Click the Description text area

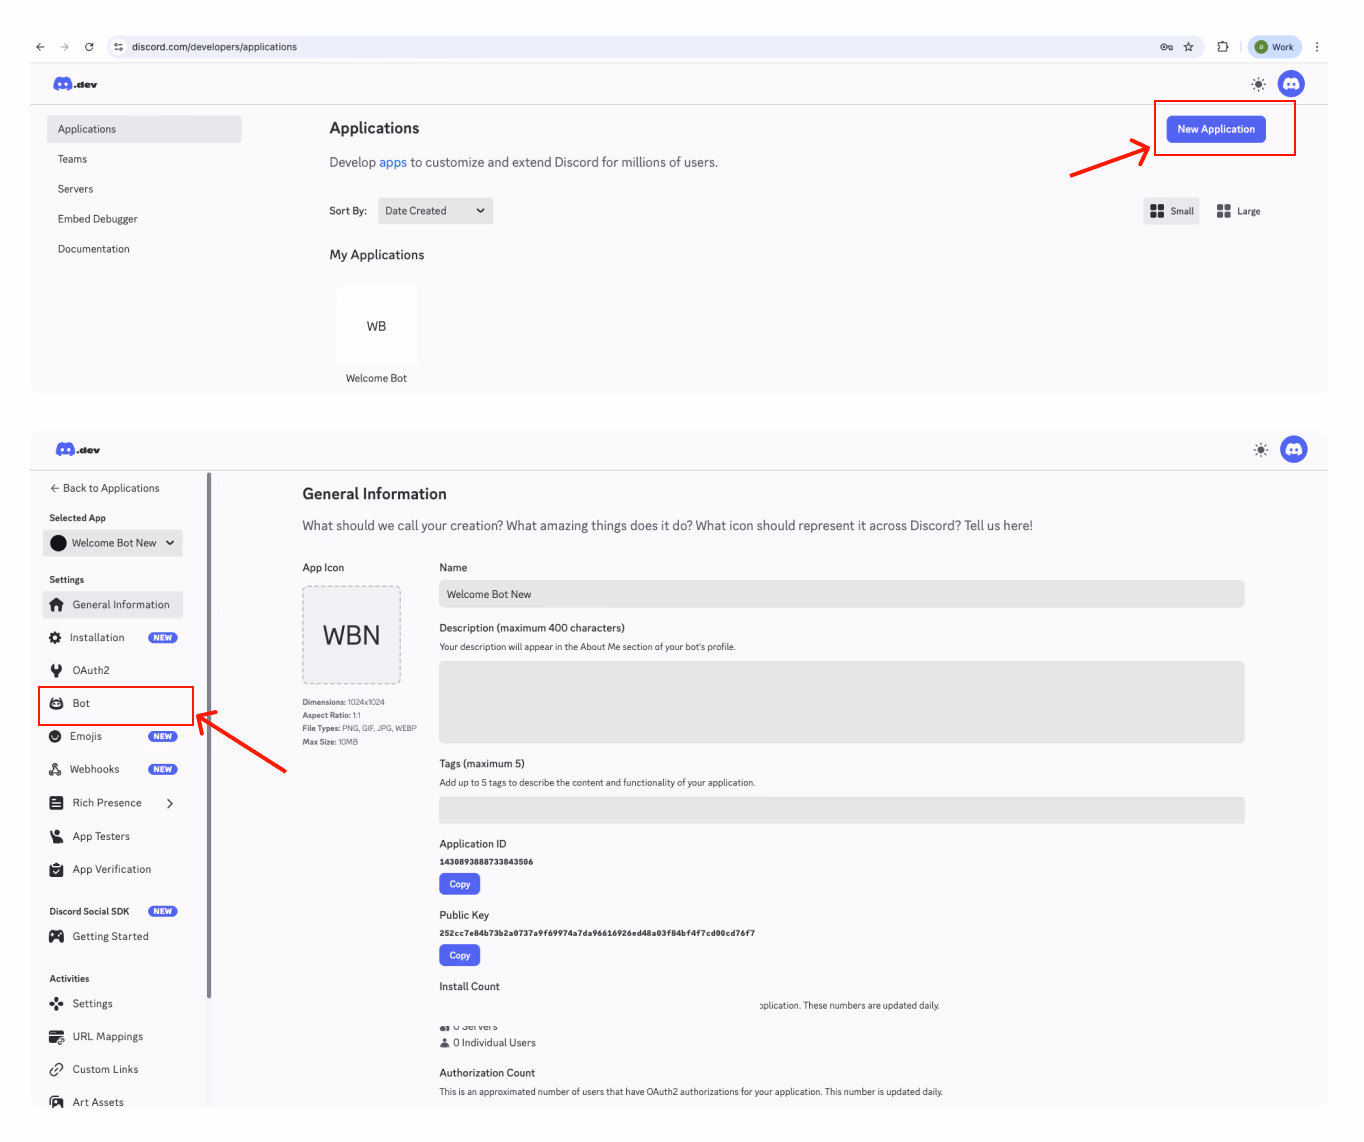point(841,702)
